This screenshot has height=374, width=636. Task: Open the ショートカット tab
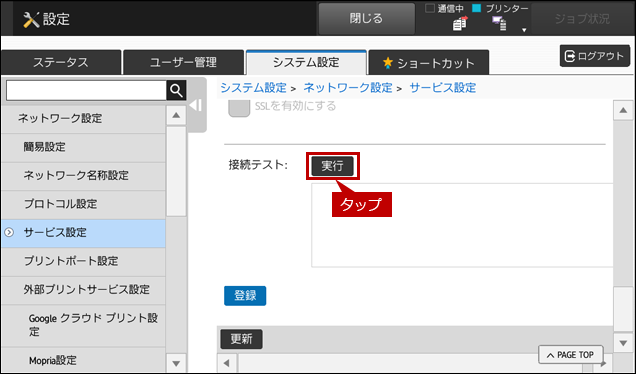pyautogui.click(x=429, y=62)
